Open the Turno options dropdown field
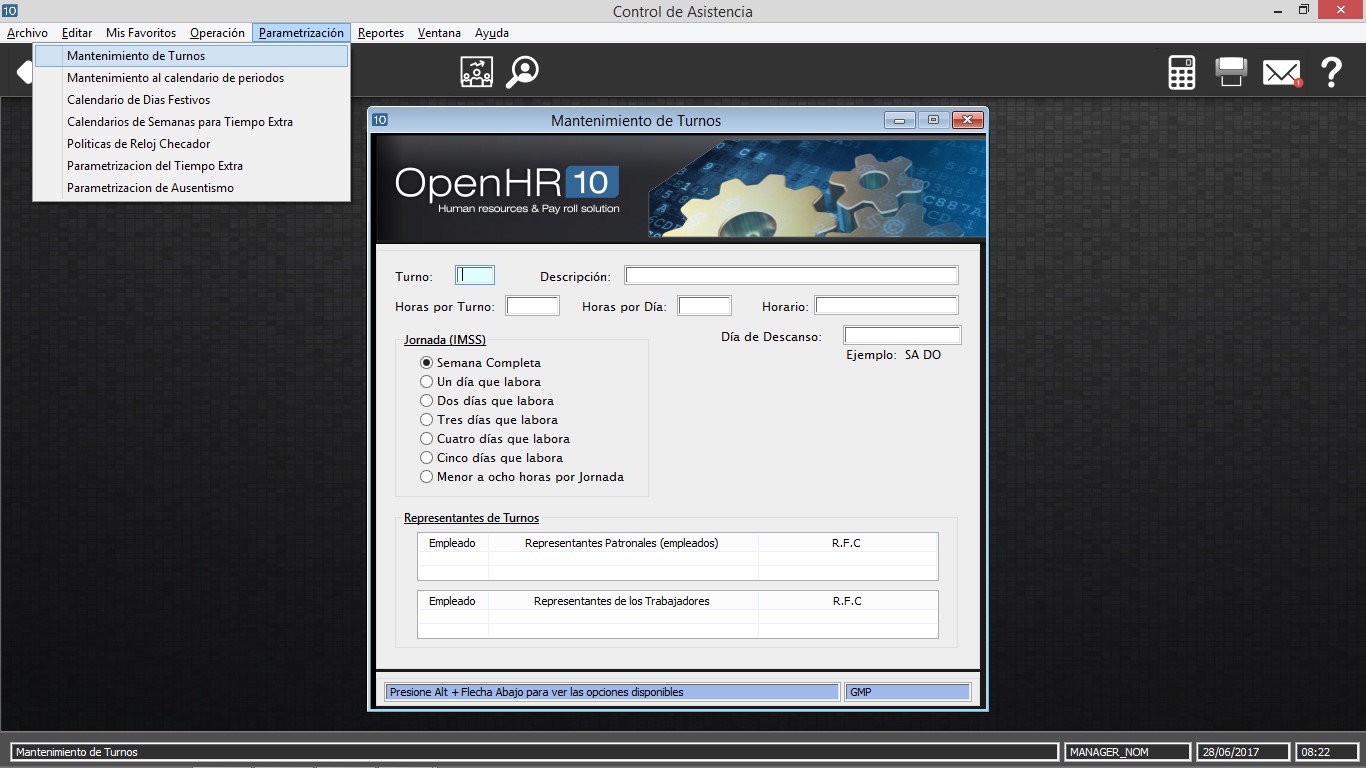Screen dimensions: 1366x768 pyautogui.click(x=474, y=274)
